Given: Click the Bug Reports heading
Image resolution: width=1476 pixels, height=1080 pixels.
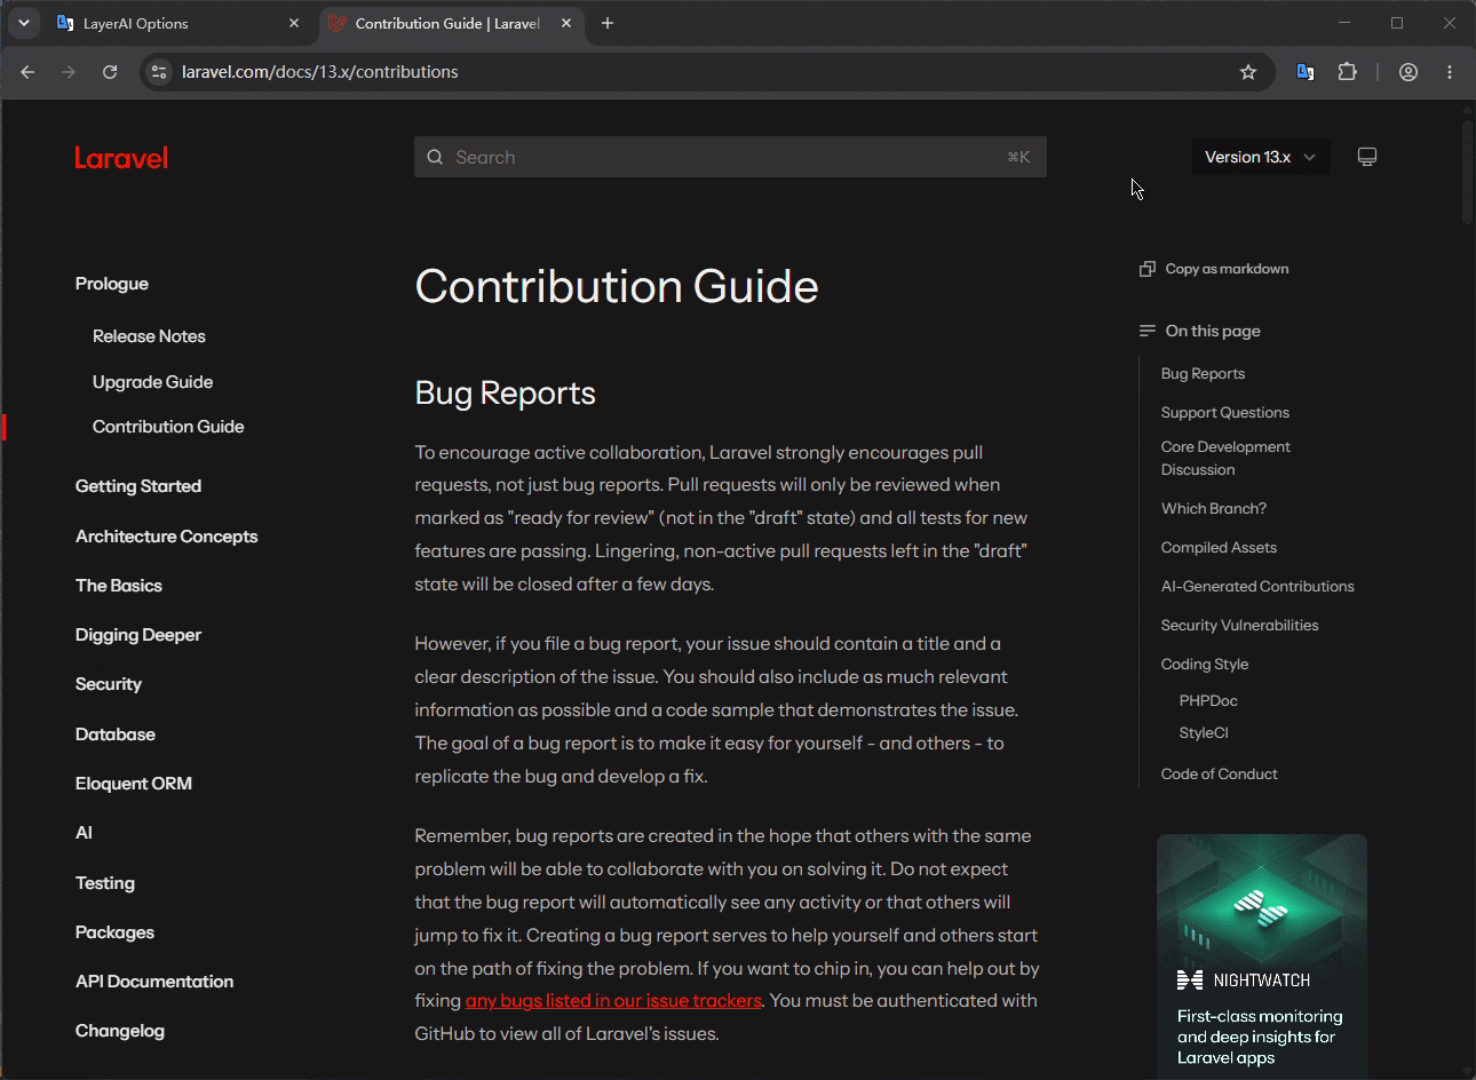Looking at the screenshot, I should (x=505, y=394).
